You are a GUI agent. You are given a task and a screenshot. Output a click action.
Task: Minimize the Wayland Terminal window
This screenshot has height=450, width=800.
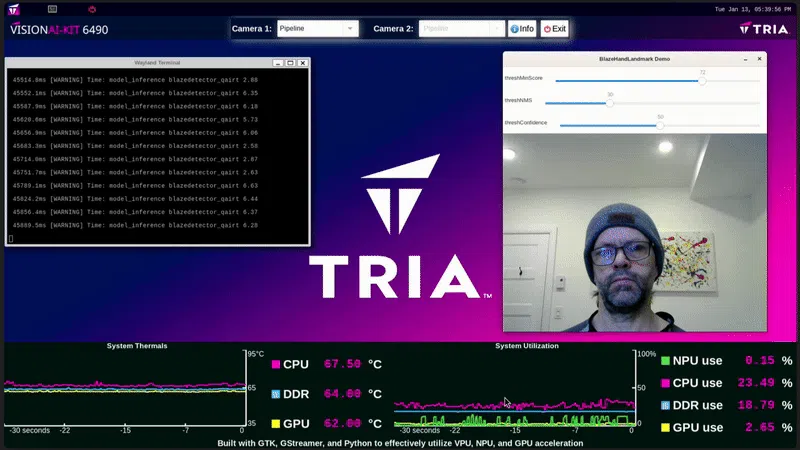tap(278, 63)
